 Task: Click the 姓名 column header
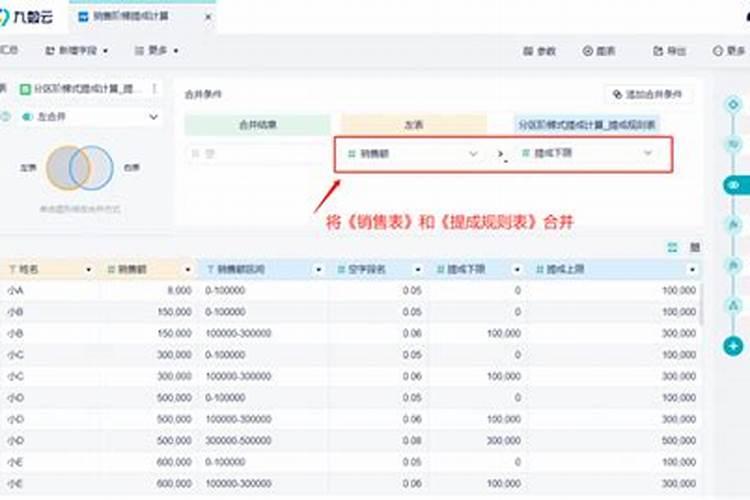click(49, 270)
